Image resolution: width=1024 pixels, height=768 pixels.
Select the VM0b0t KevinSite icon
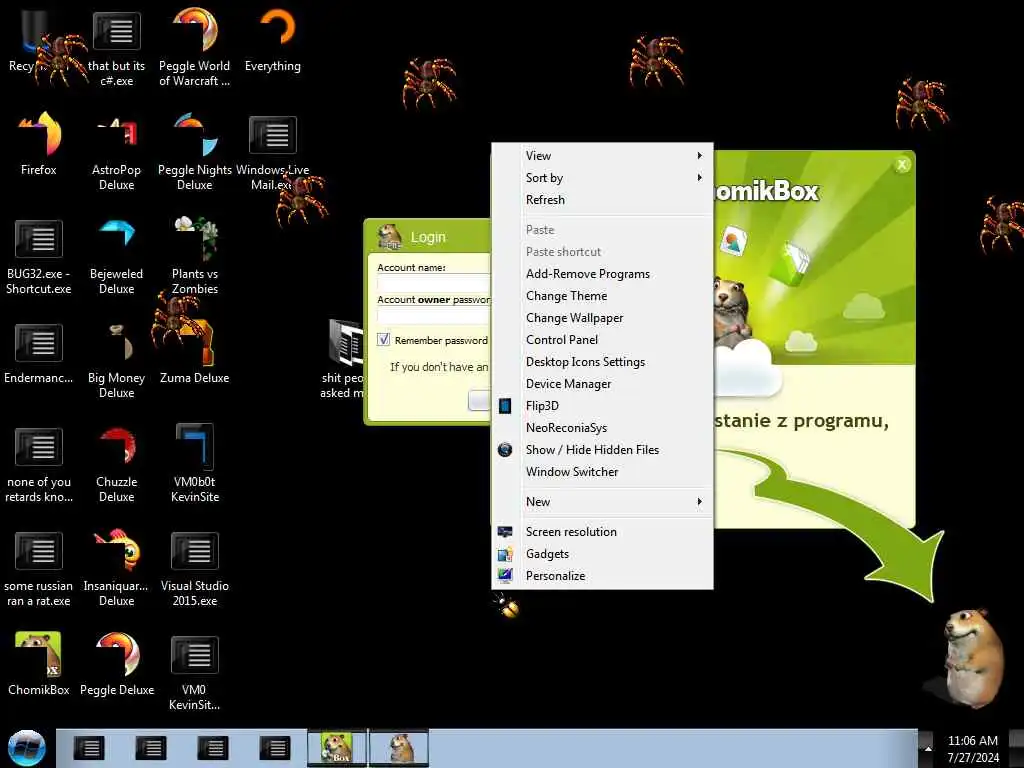[195, 464]
